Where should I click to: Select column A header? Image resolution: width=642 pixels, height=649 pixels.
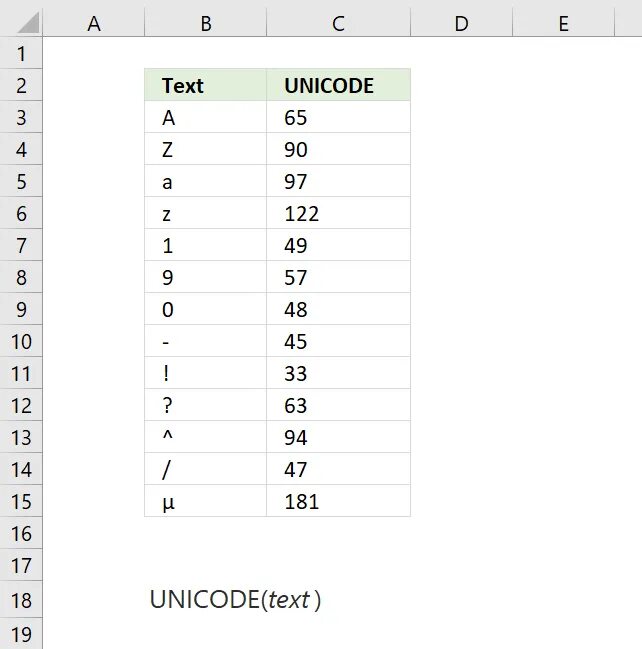click(x=94, y=24)
